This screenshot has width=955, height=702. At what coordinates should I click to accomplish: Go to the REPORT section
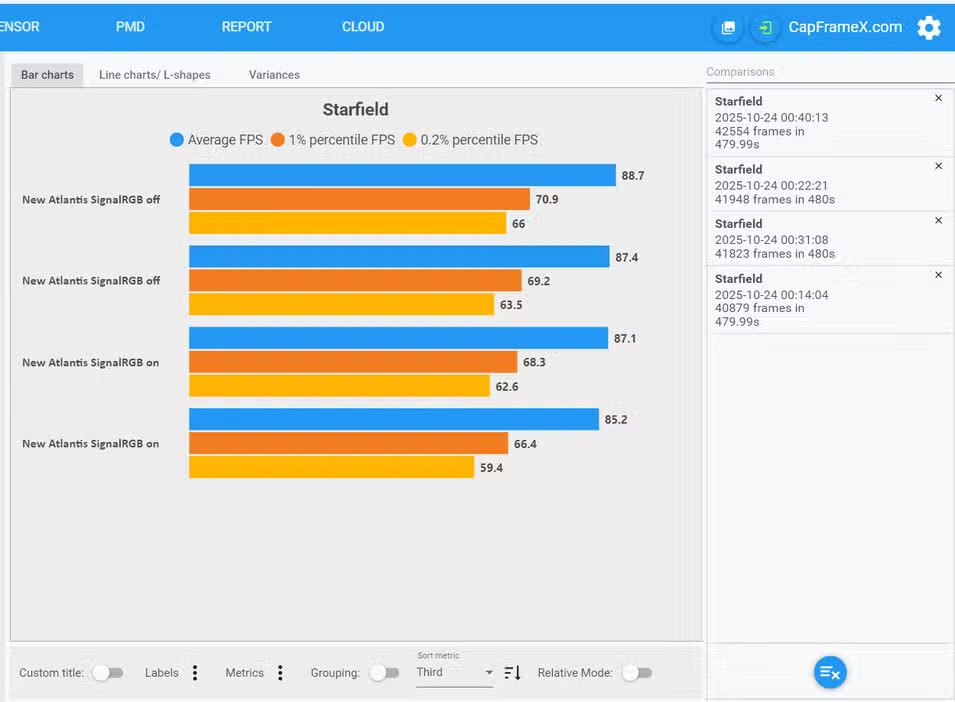tap(246, 27)
